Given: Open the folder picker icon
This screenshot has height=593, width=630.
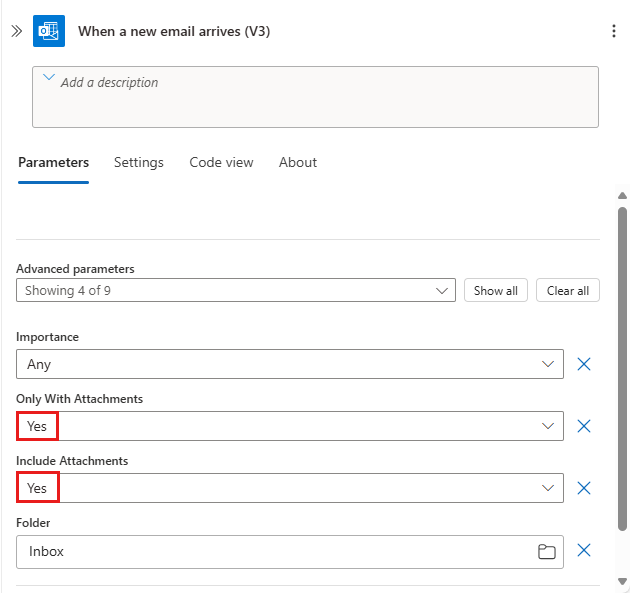Looking at the screenshot, I should pos(546,551).
